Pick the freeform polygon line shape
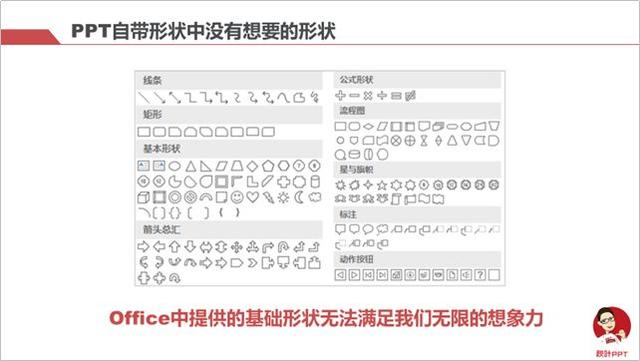 pyautogui.click(x=299, y=97)
